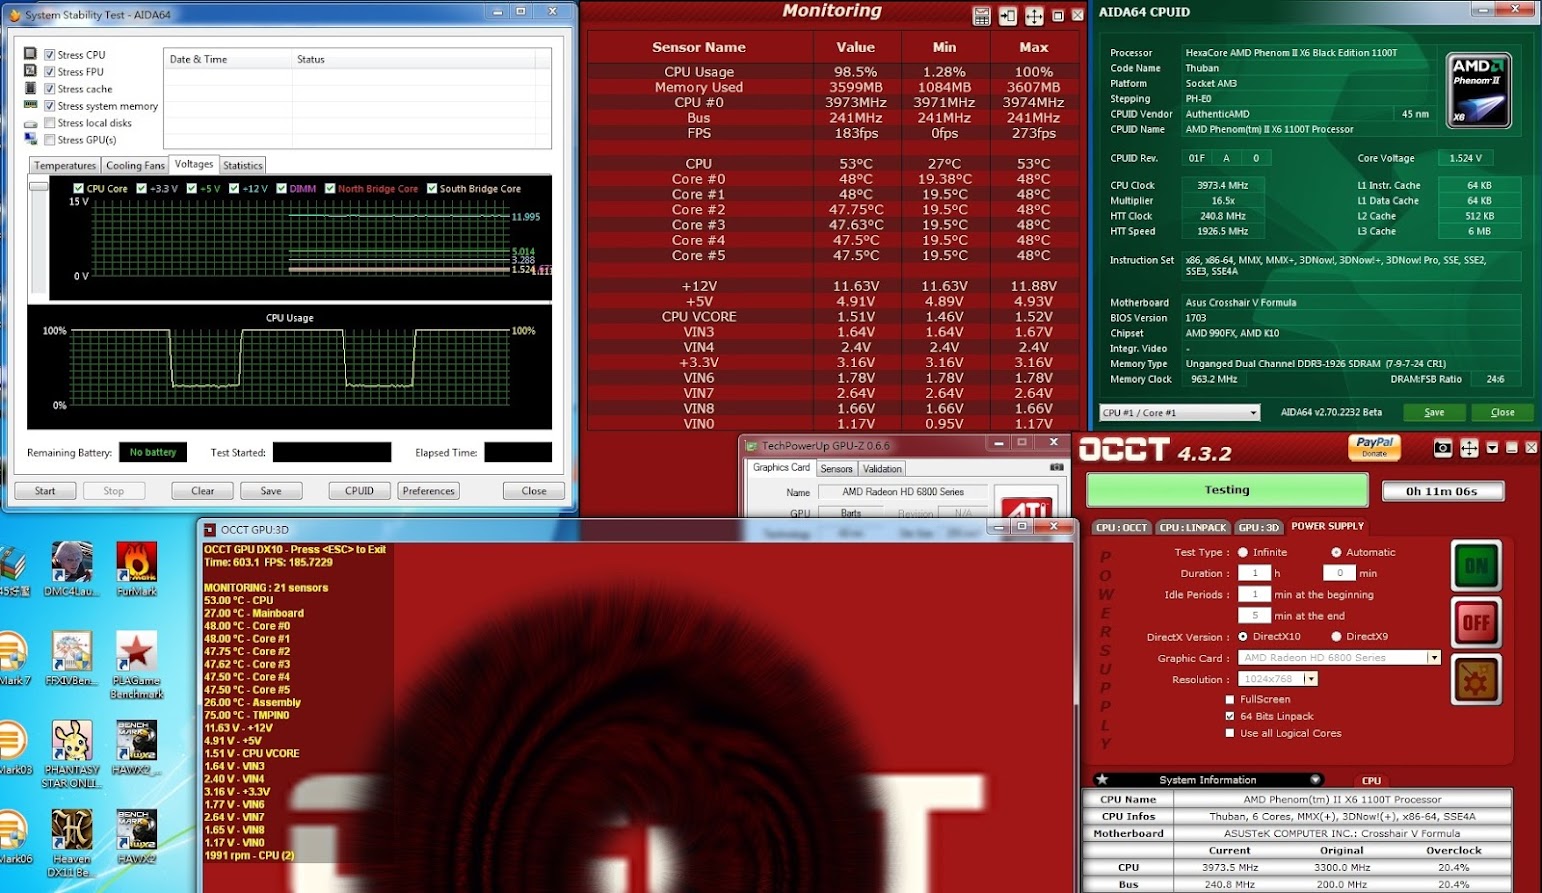Click the OCCT main window move icon
1542x893 pixels.
(x=1469, y=448)
